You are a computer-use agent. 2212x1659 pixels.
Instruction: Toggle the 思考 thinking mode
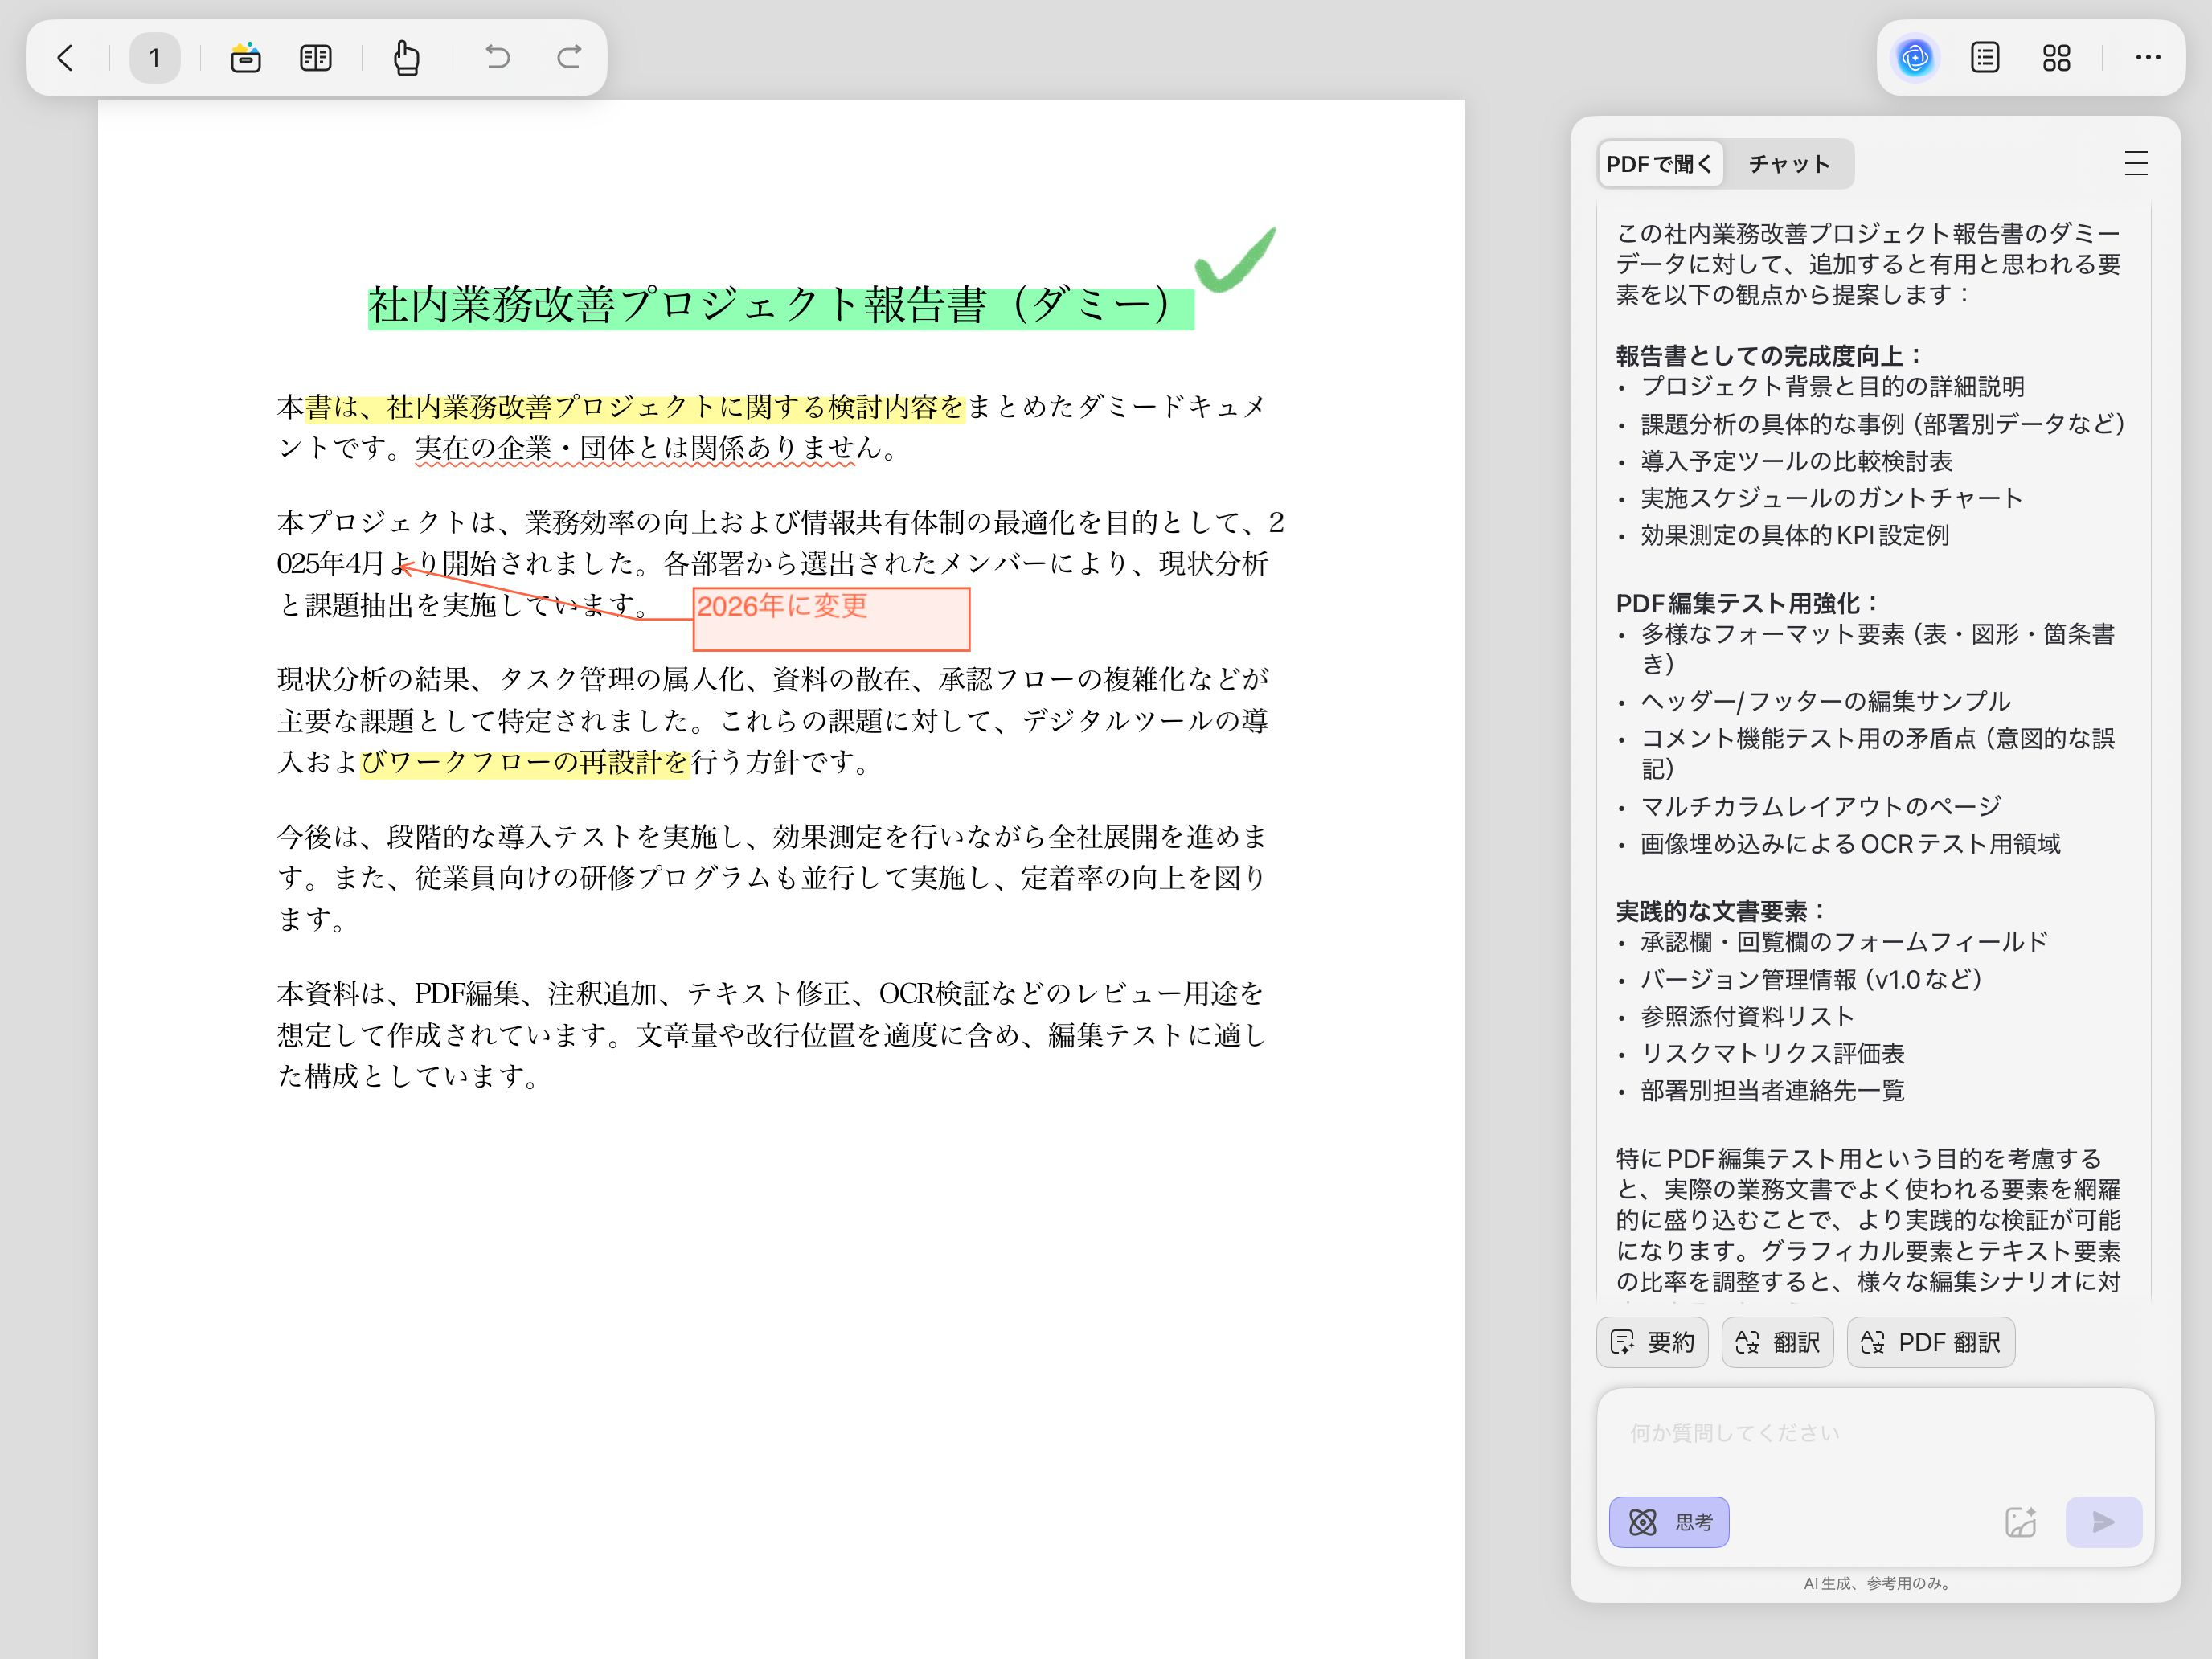(1669, 1522)
